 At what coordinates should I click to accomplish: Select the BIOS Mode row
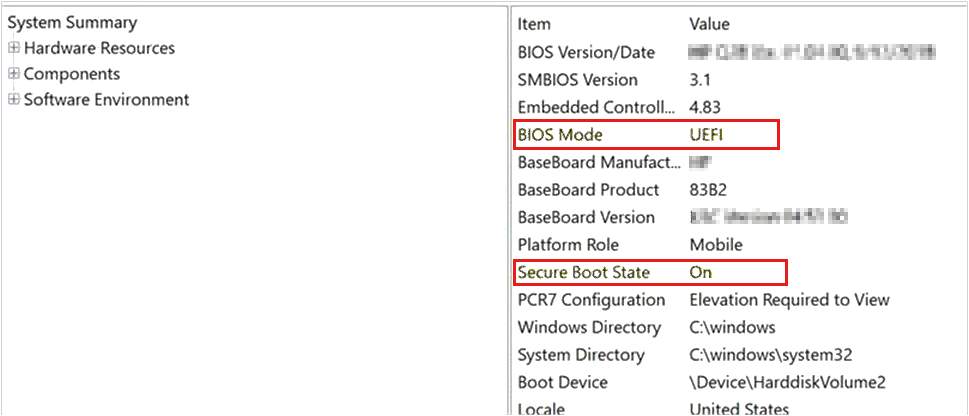click(x=560, y=135)
